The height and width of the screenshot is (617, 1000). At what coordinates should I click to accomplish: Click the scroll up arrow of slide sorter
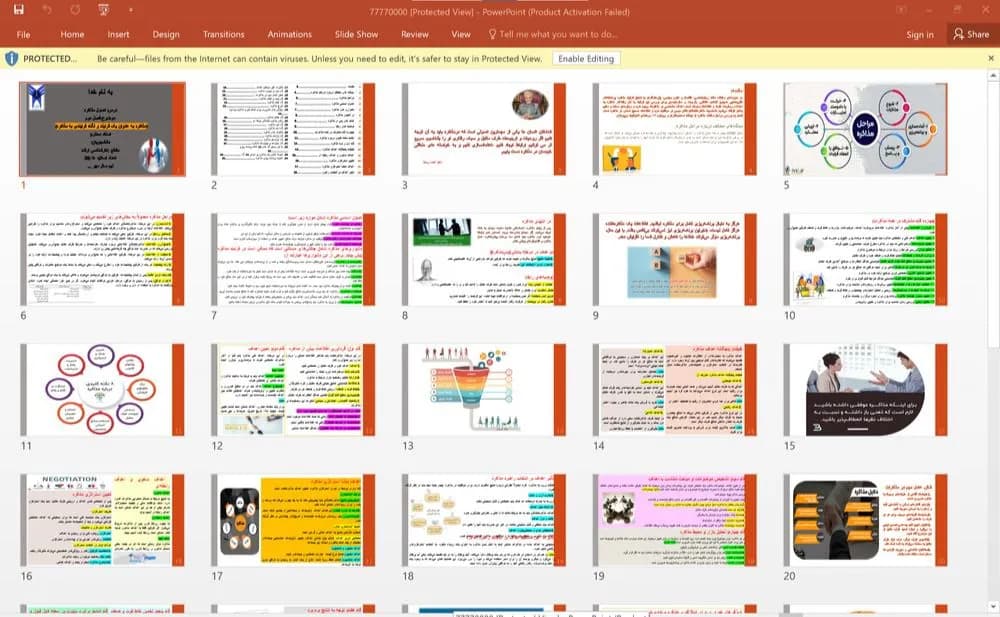pyautogui.click(x=993, y=76)
